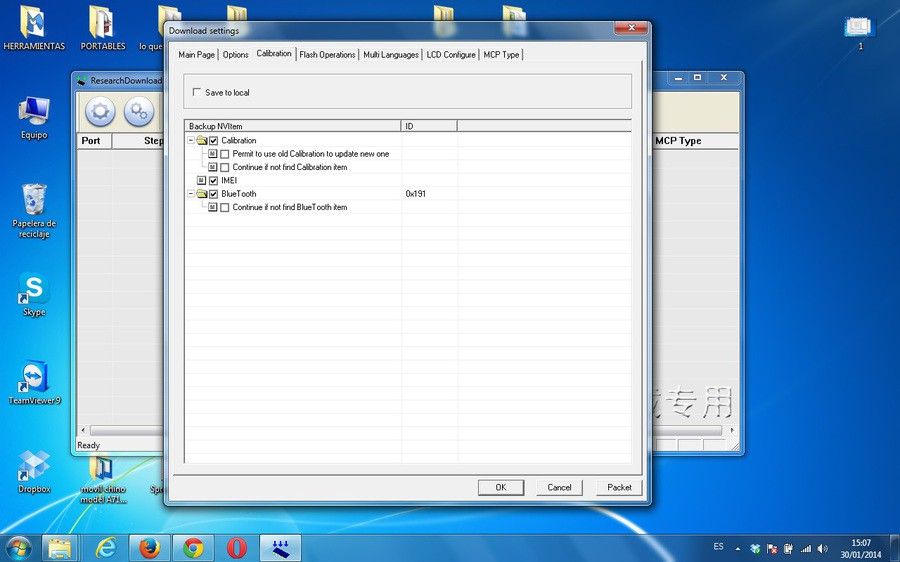900x562 pixels.
Task: Click the folder icon beside BlueTooth tree node
Action: 201,194
